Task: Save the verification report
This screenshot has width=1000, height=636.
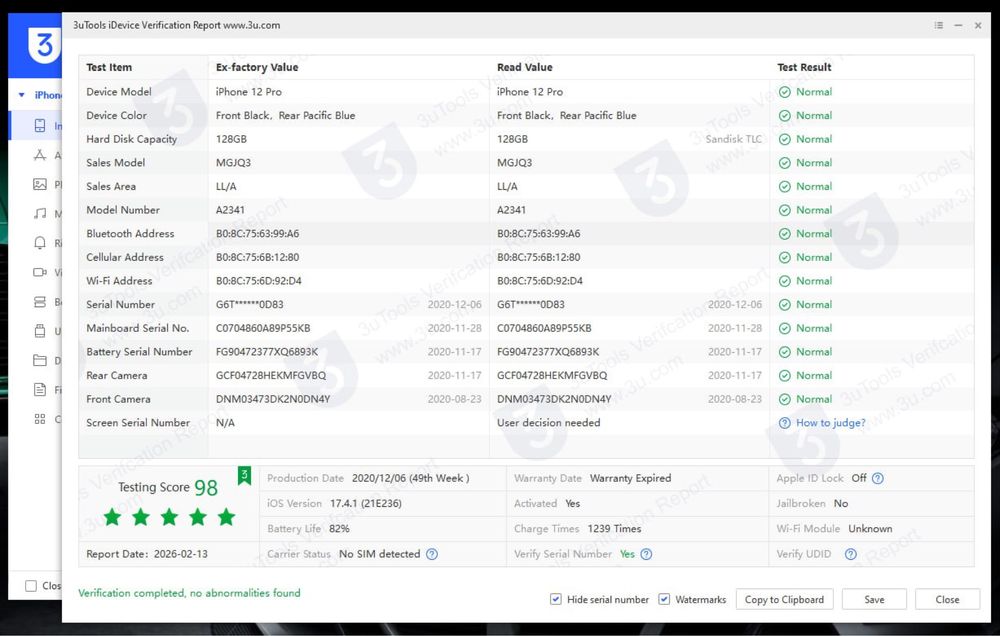Action: [874, 600]
